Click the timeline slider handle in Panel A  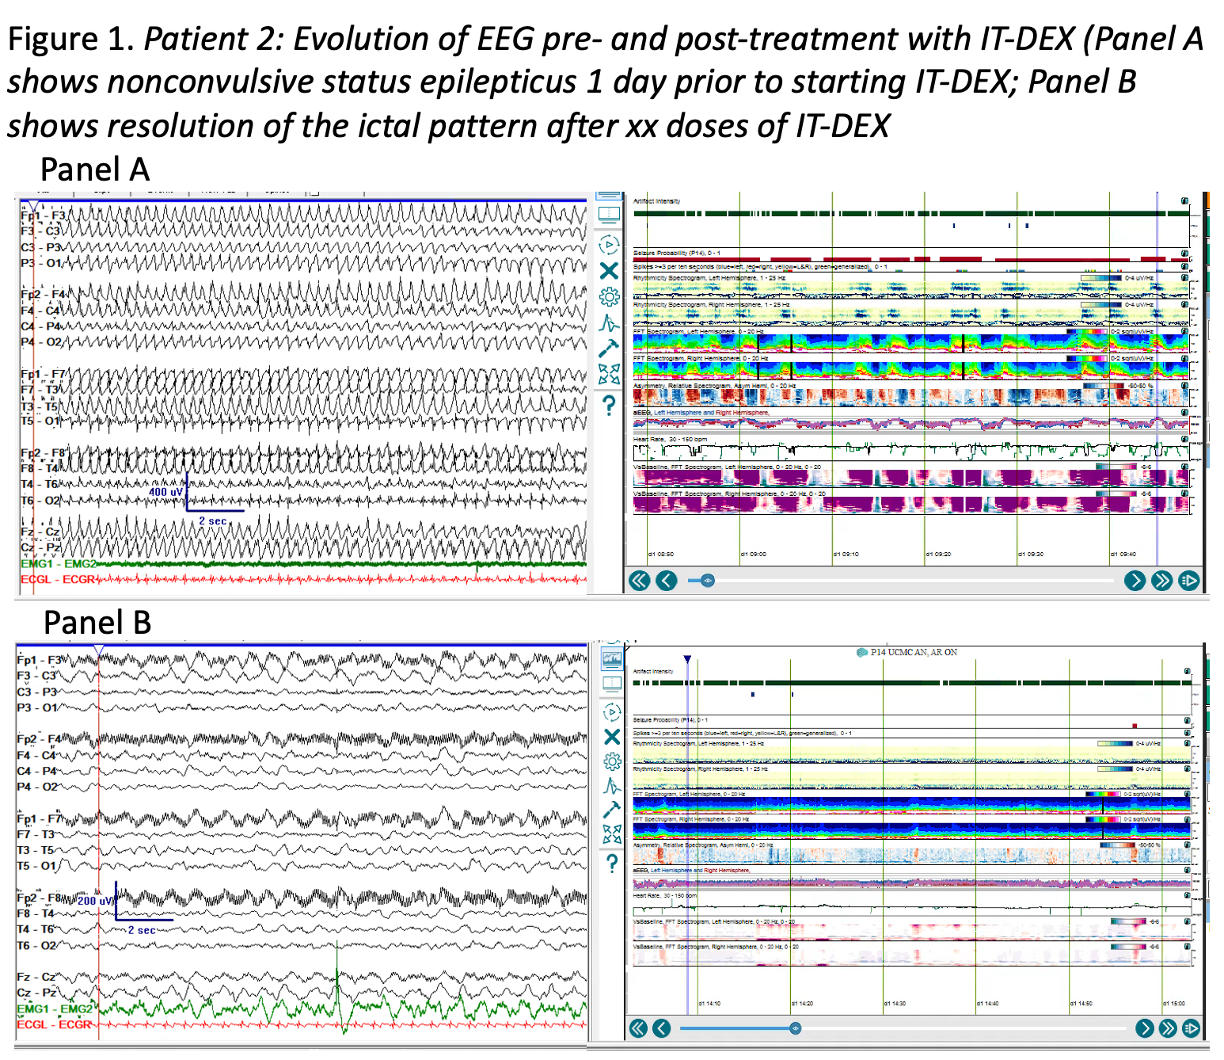coord(708,580)
